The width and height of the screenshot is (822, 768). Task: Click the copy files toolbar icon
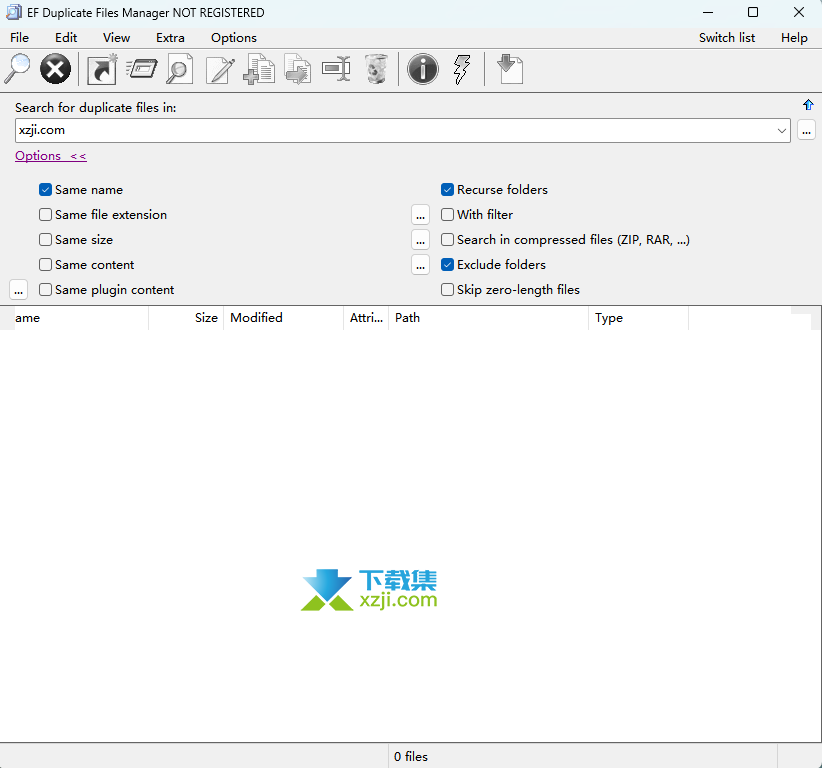pyautogui.click(x=259, y=69)
